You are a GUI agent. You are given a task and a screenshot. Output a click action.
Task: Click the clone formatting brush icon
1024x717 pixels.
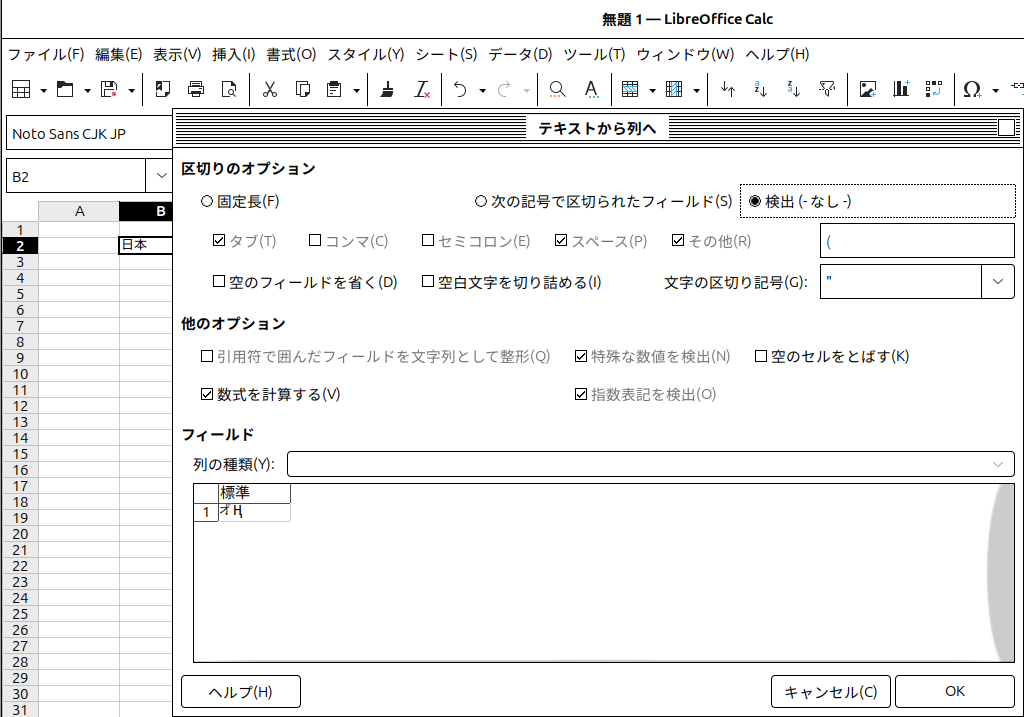point(387,89)
